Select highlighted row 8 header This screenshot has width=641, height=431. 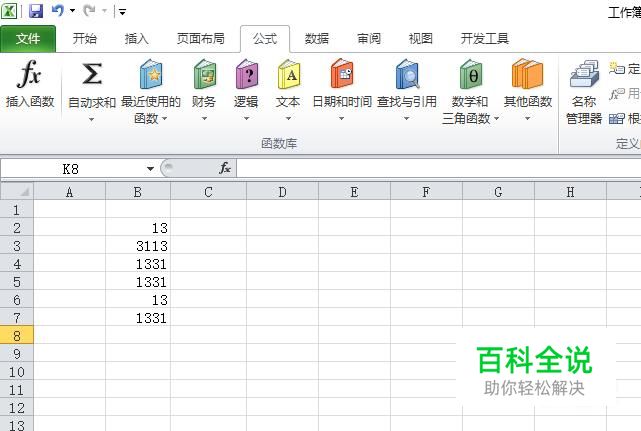[x=17, y=336]
